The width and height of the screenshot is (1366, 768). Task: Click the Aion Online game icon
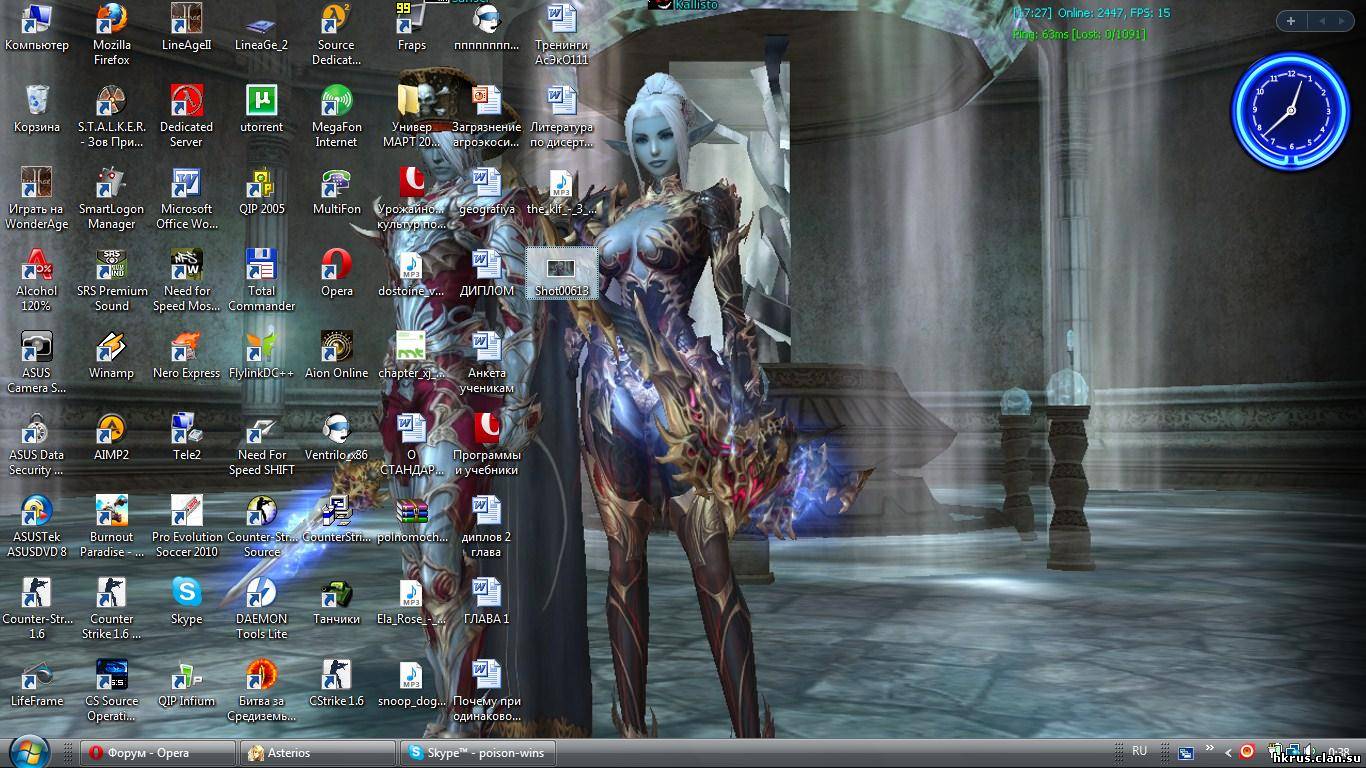click(336, 348)
